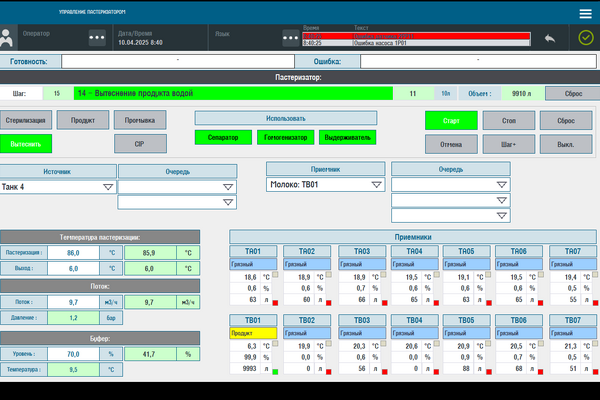Click the green step progress bar 14 – Вытеснение
The width and height of the screenshot is (600, 400).
tap(233, 93)
